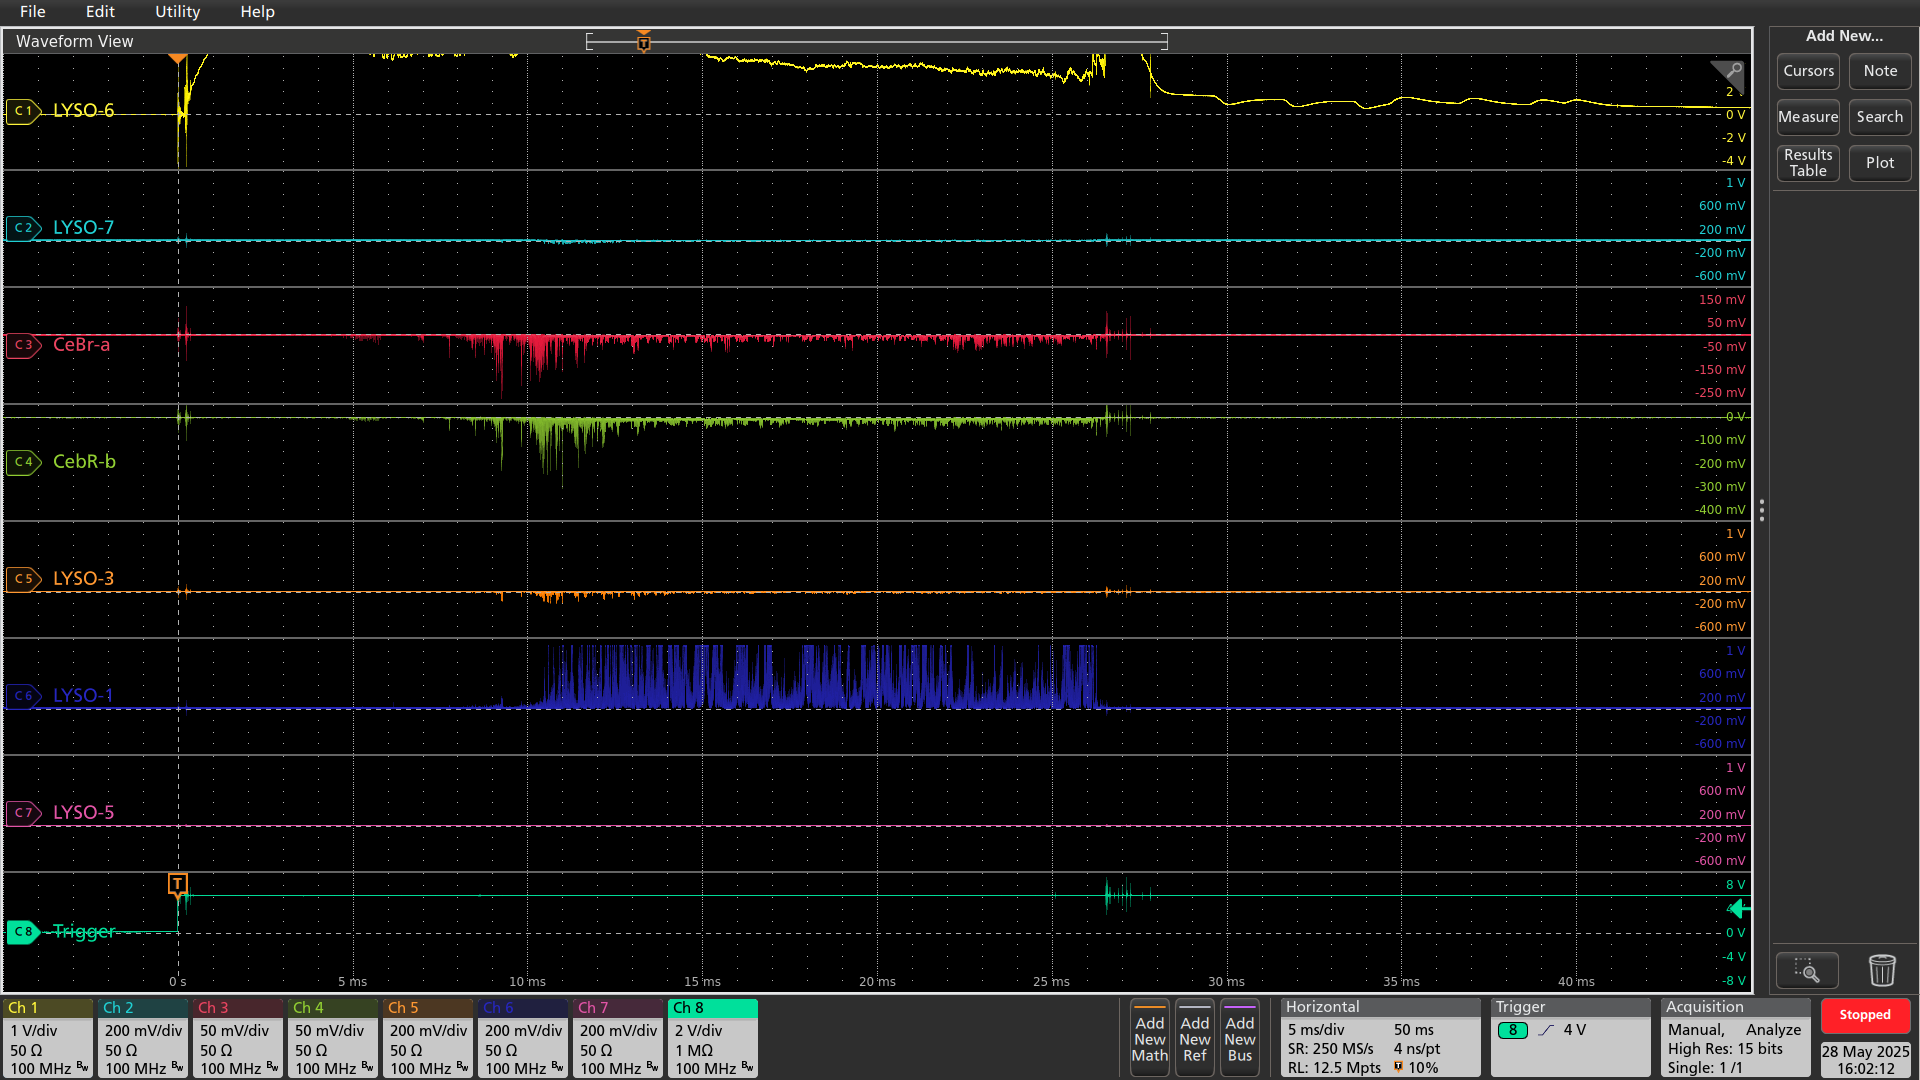Click the C3 CeBr-a channel handle

tap(23, 345)
